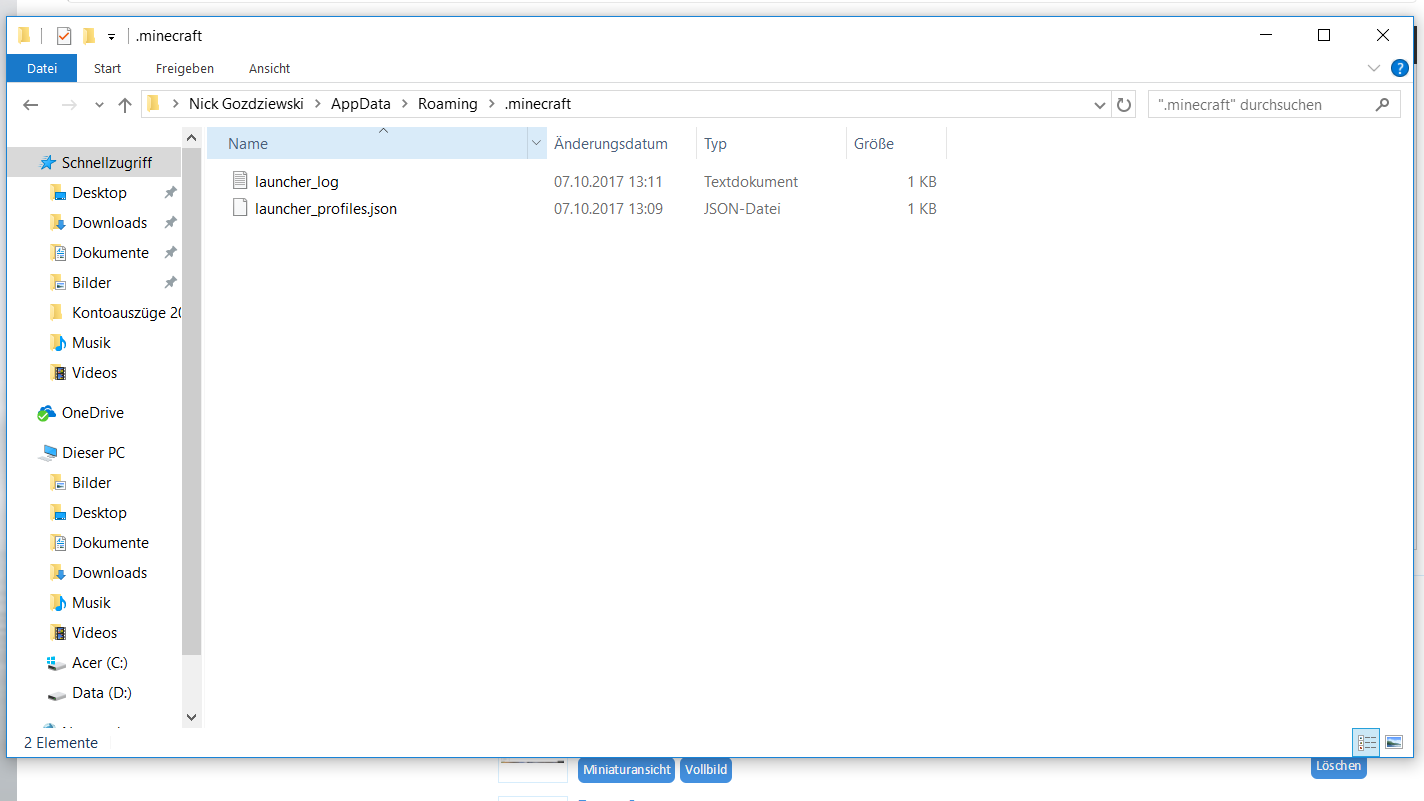Open the Datei menu tab
The image size is (1424, 801).
point(42,68)
